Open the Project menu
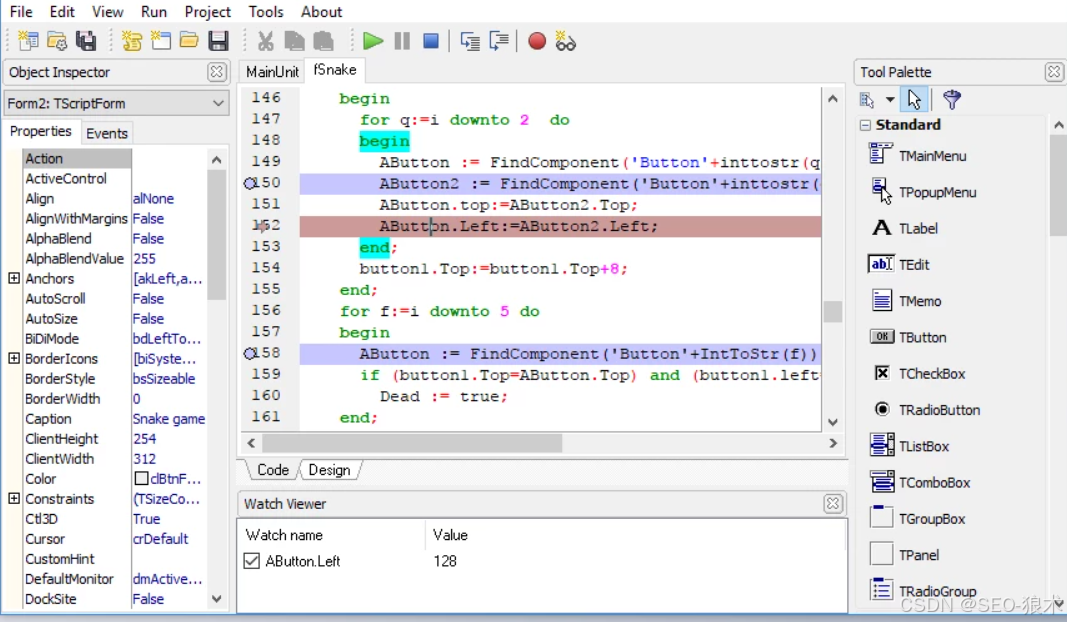The image size is (1067, 622). coord(208,12)
